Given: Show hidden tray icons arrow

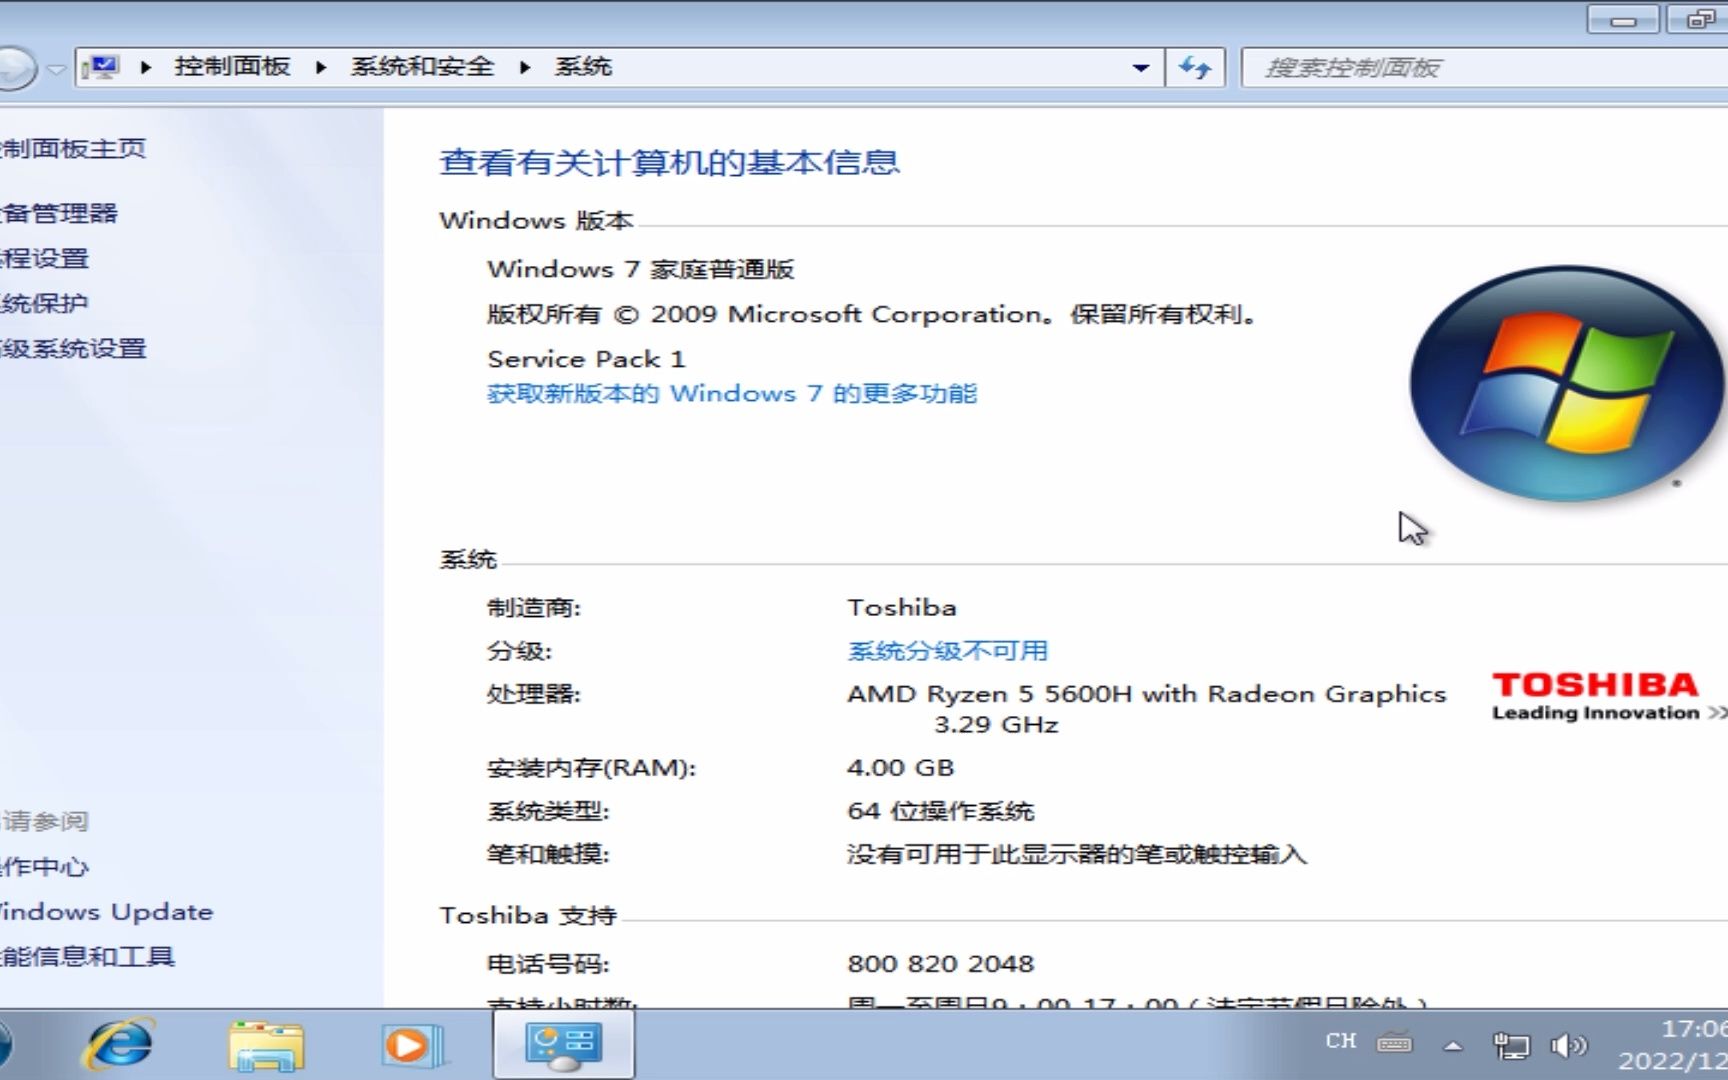Looking at the screenshot, I should pos(1453,1046).
